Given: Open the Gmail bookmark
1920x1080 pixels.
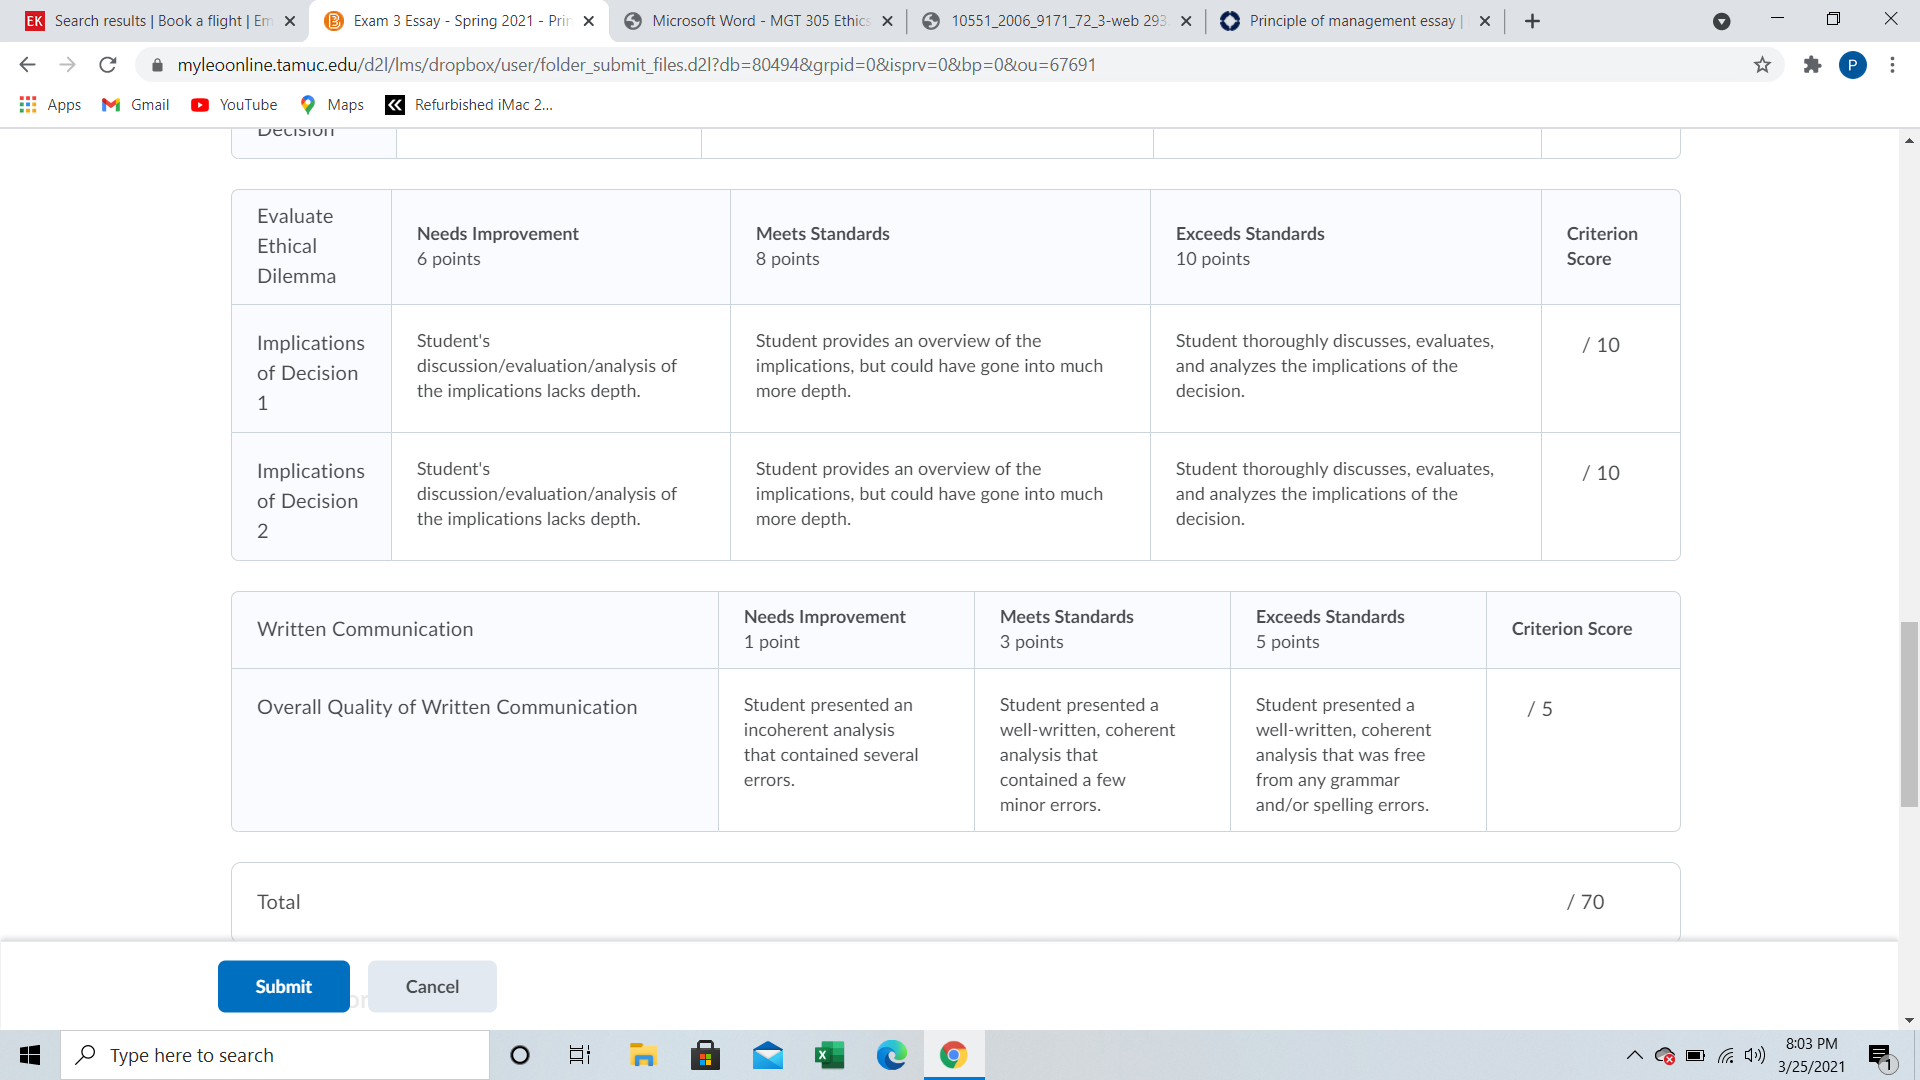Looking at the screenshot, I should 136,104.
